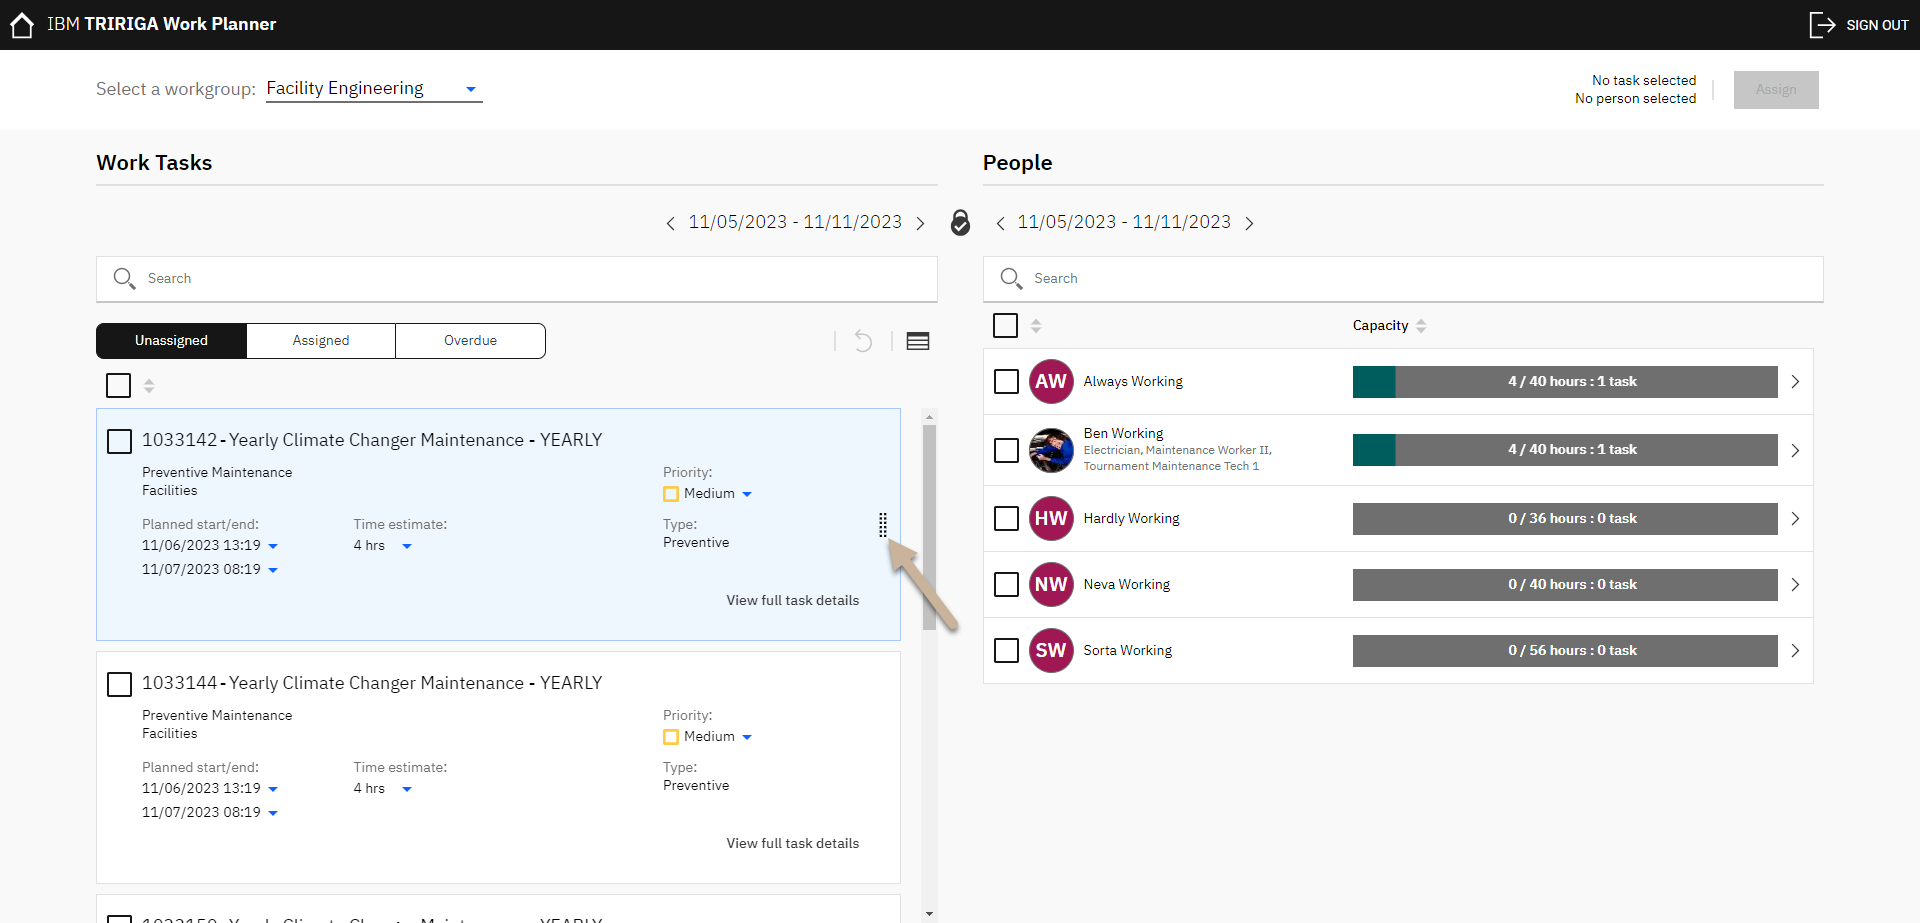The image size is (1920, 923).
Task: Switch to the Unassigned tab
Action: (171, 341)
